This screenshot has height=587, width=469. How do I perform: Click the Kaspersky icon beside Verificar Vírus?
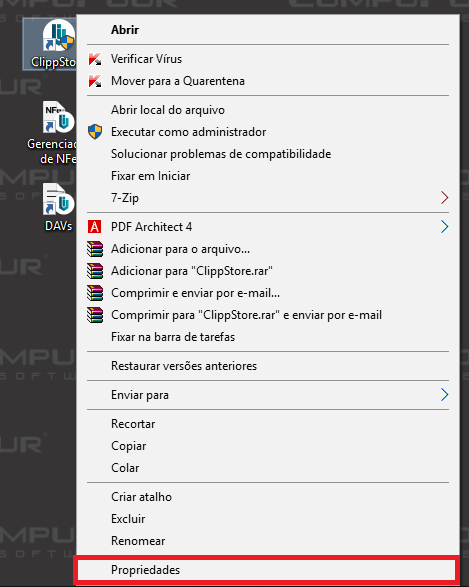pyautogui.click(x=95, y=59)
